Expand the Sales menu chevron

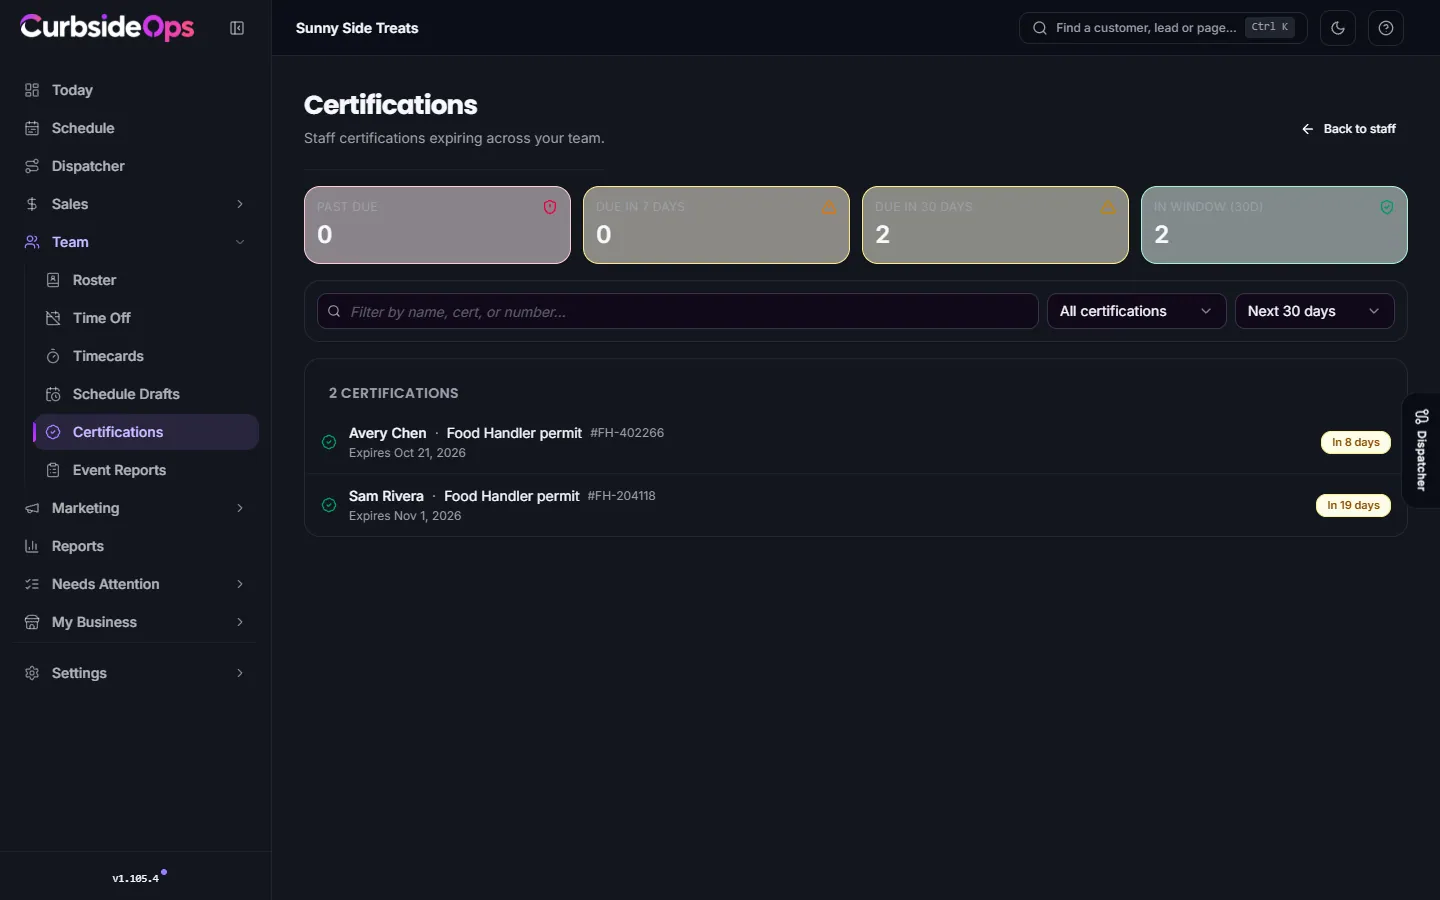pyautogui.click(x=240, y=204)
